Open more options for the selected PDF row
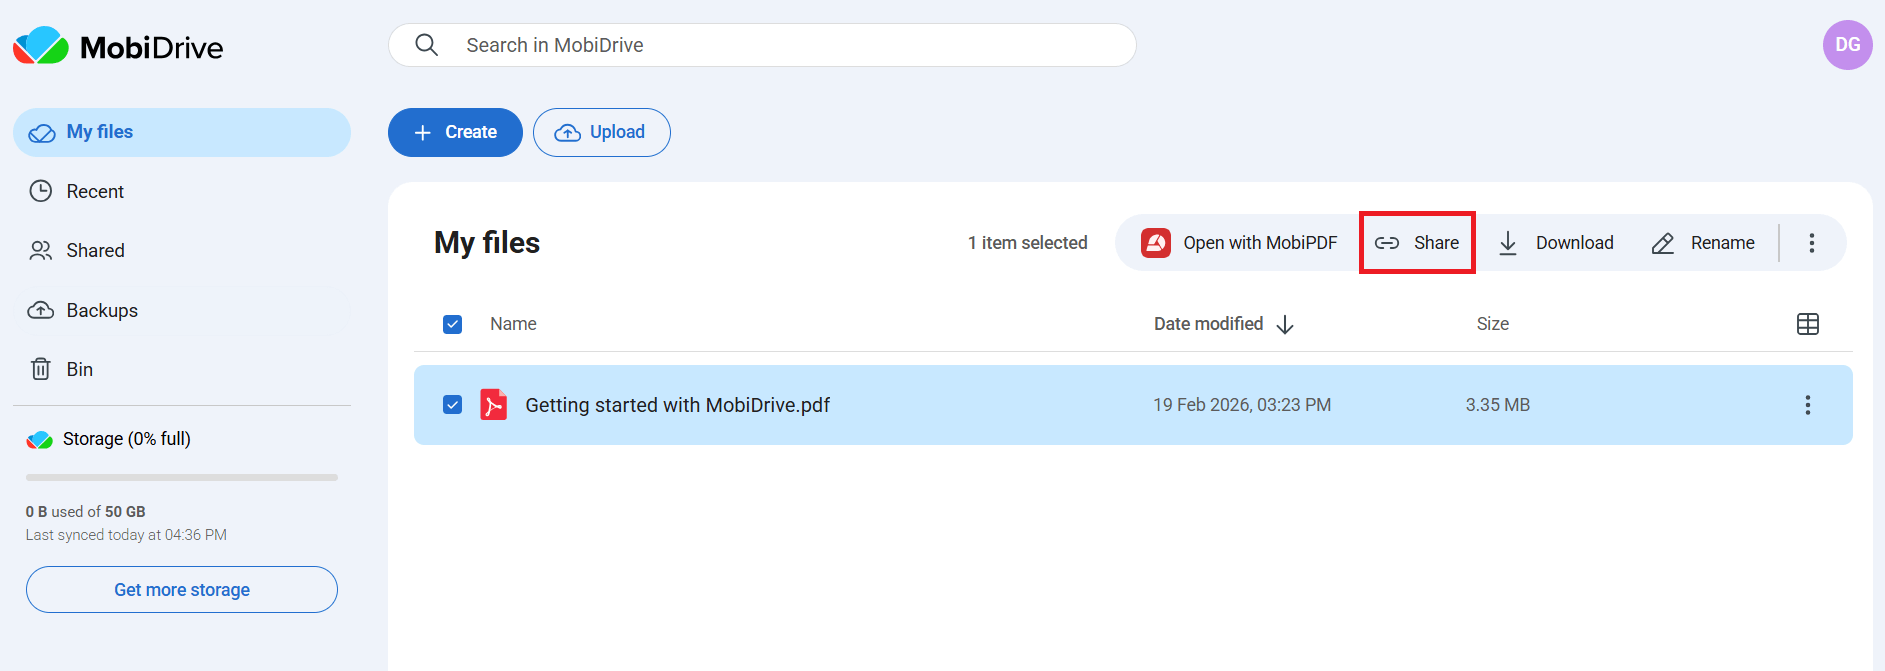1885x671 pixels. tap(1807, 405)
